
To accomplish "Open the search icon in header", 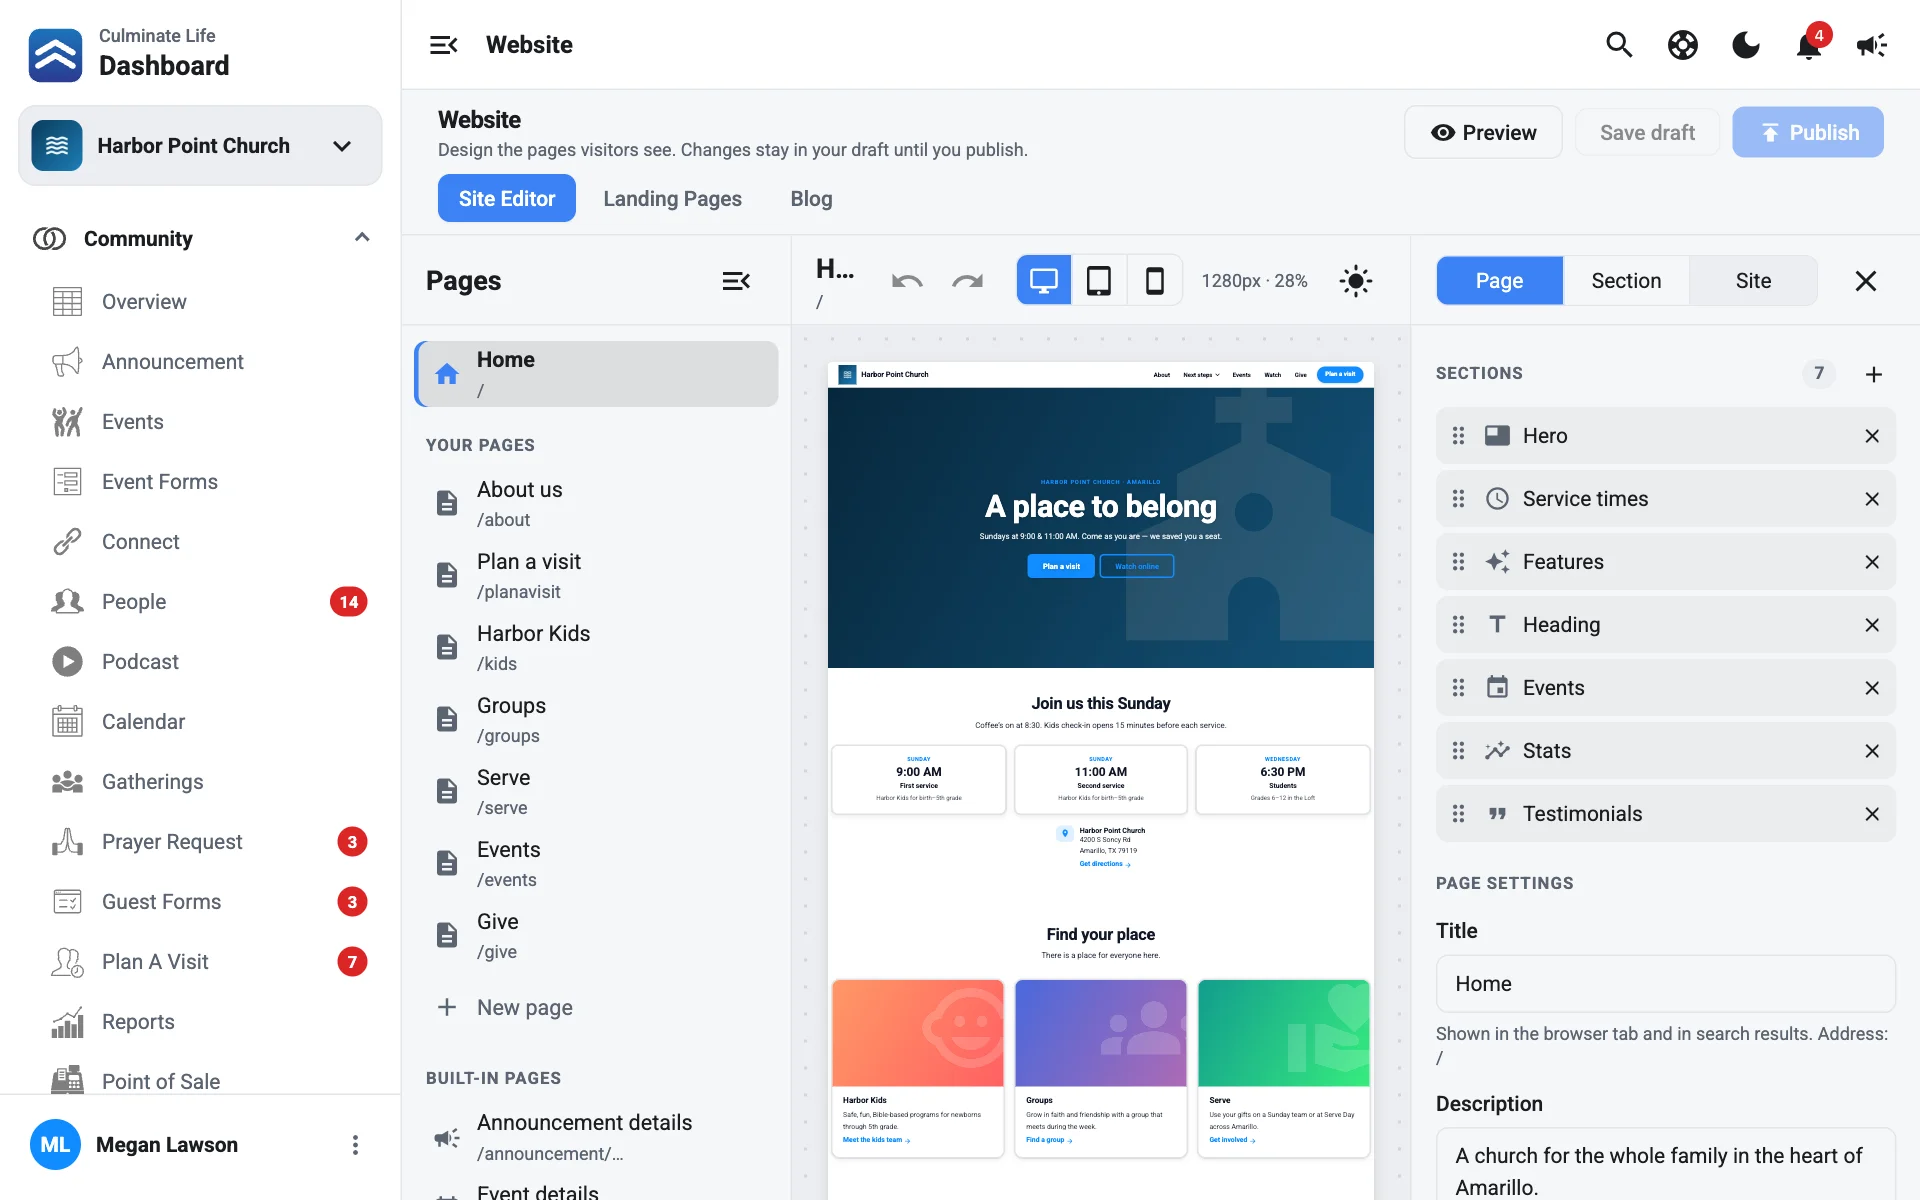I will (1619, 45).
